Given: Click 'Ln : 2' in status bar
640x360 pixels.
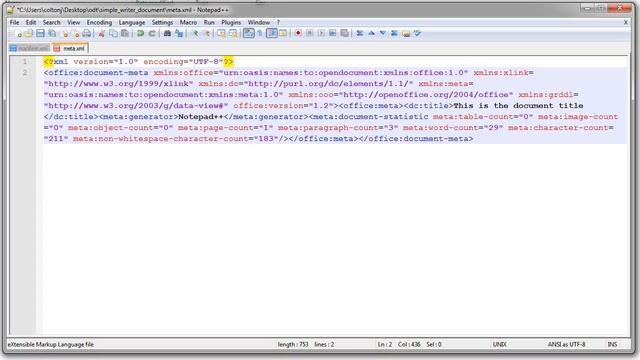Looking at the screenshot, I should click(x=385, y=344).
